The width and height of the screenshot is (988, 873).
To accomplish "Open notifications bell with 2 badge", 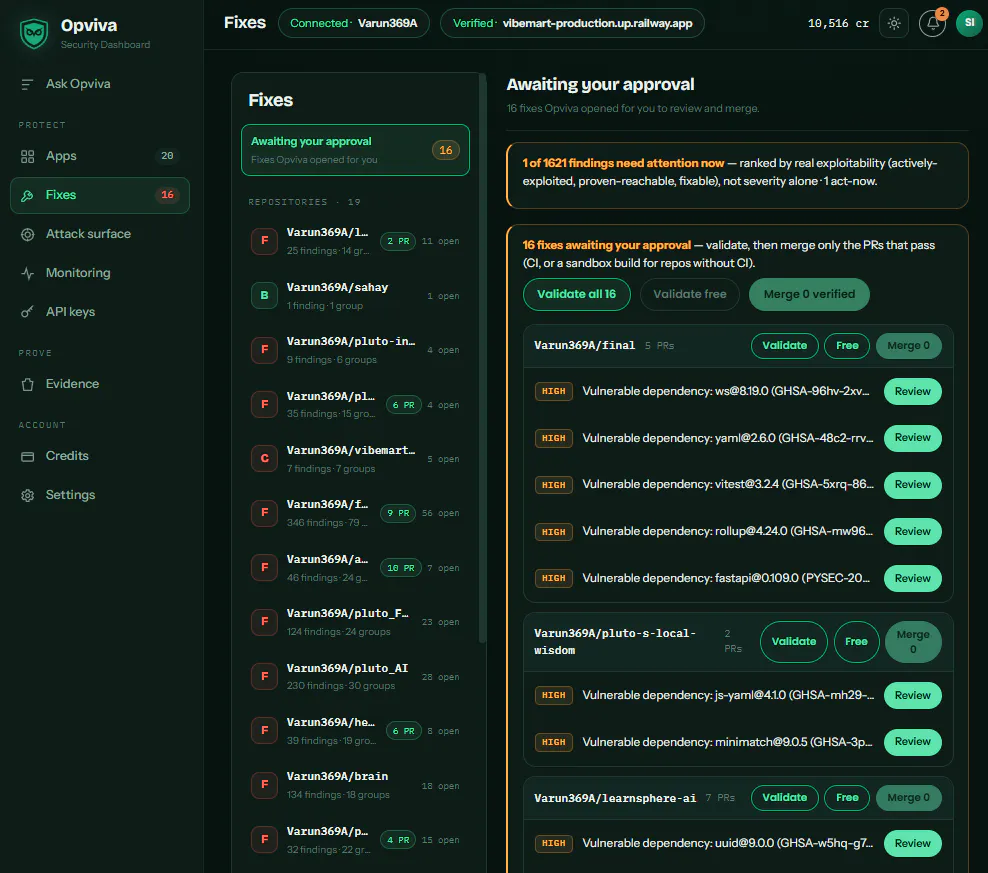I will (933, 23).
